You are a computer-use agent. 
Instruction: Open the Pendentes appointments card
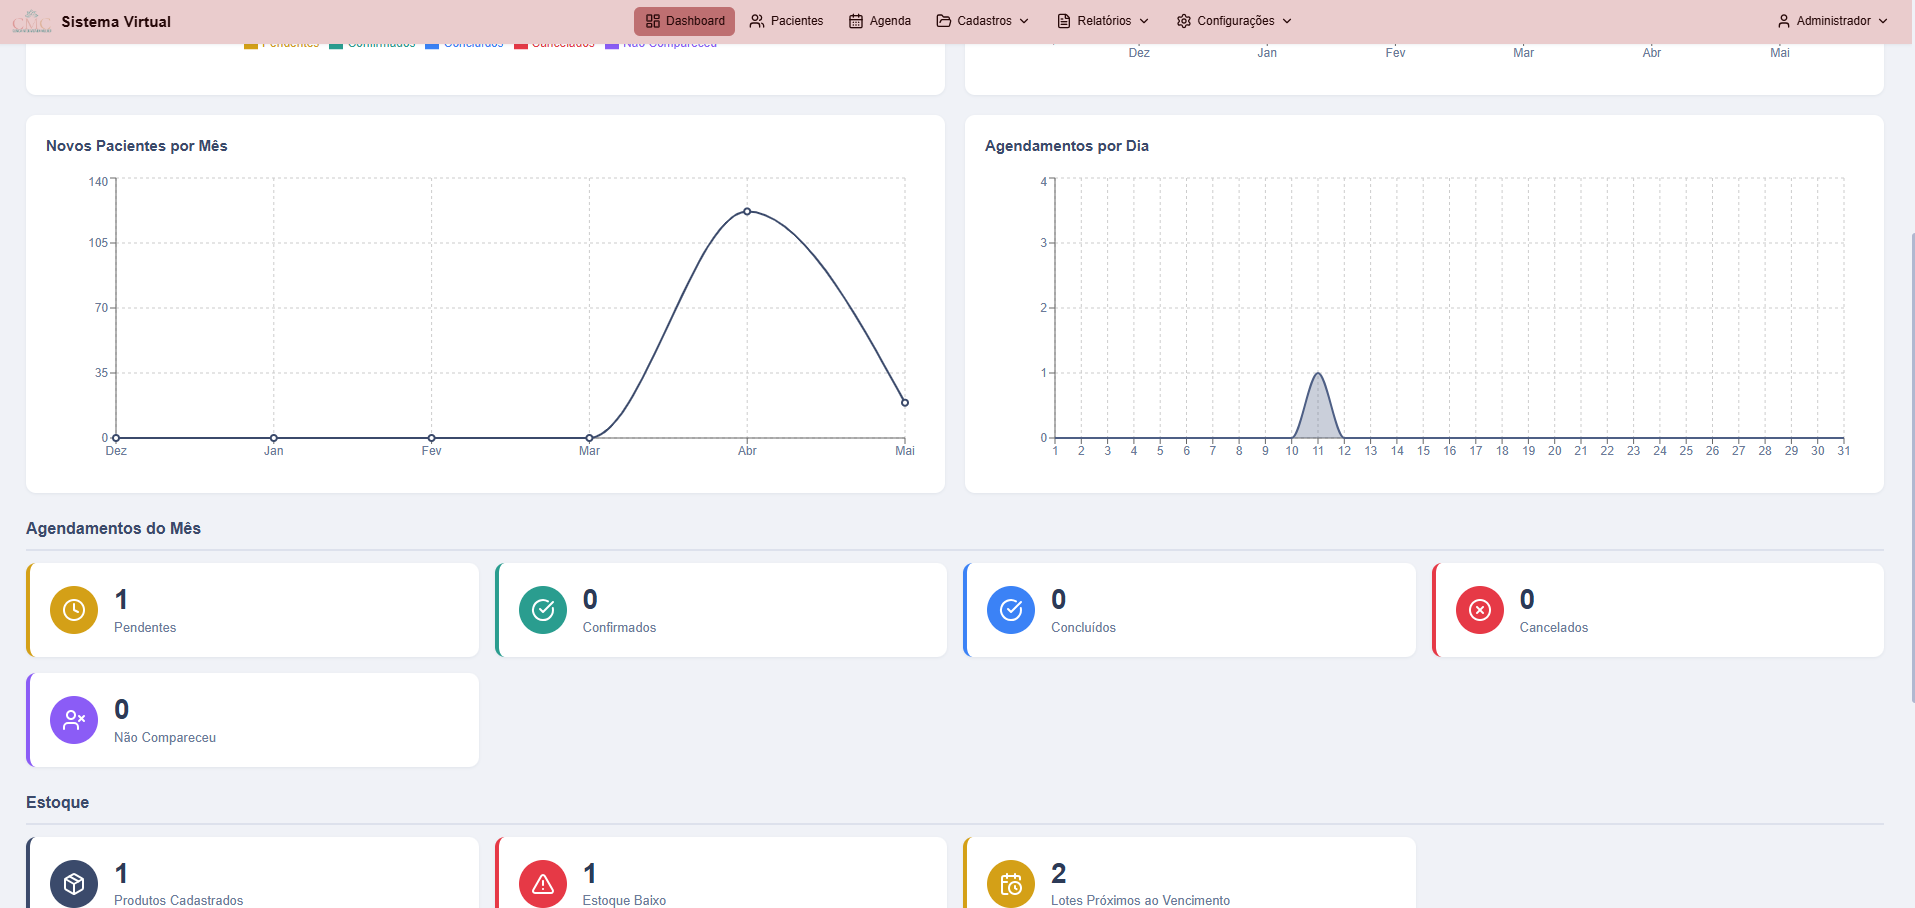(x=253, y=610)
